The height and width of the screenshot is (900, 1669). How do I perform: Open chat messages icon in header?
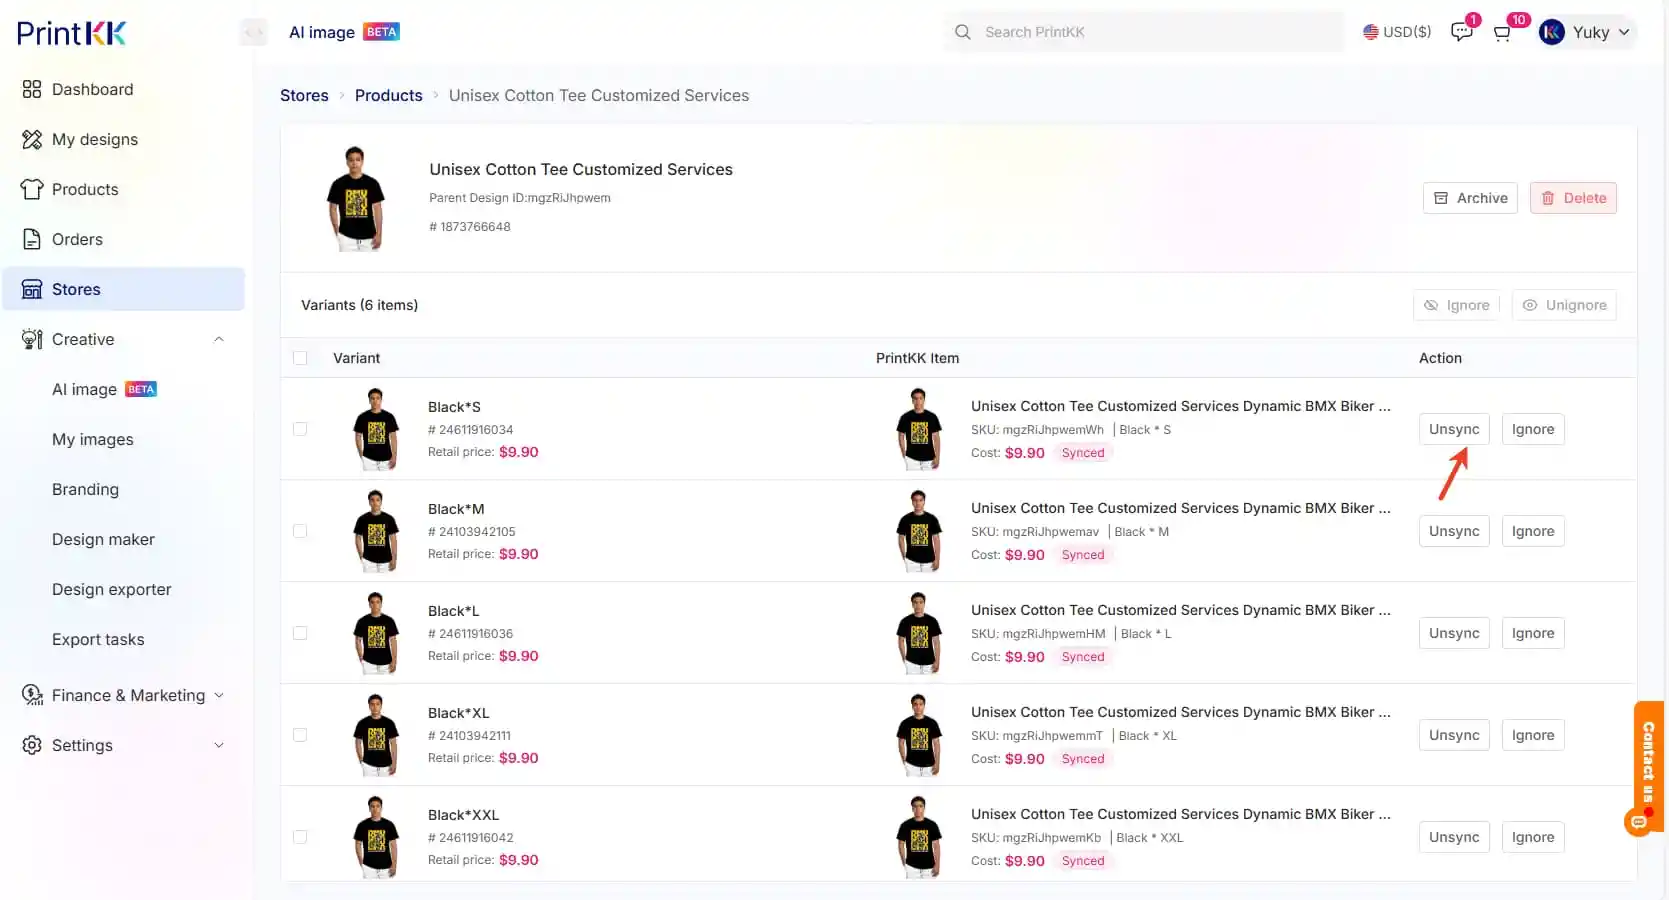pyautogui.click(x=1462, y=32)
